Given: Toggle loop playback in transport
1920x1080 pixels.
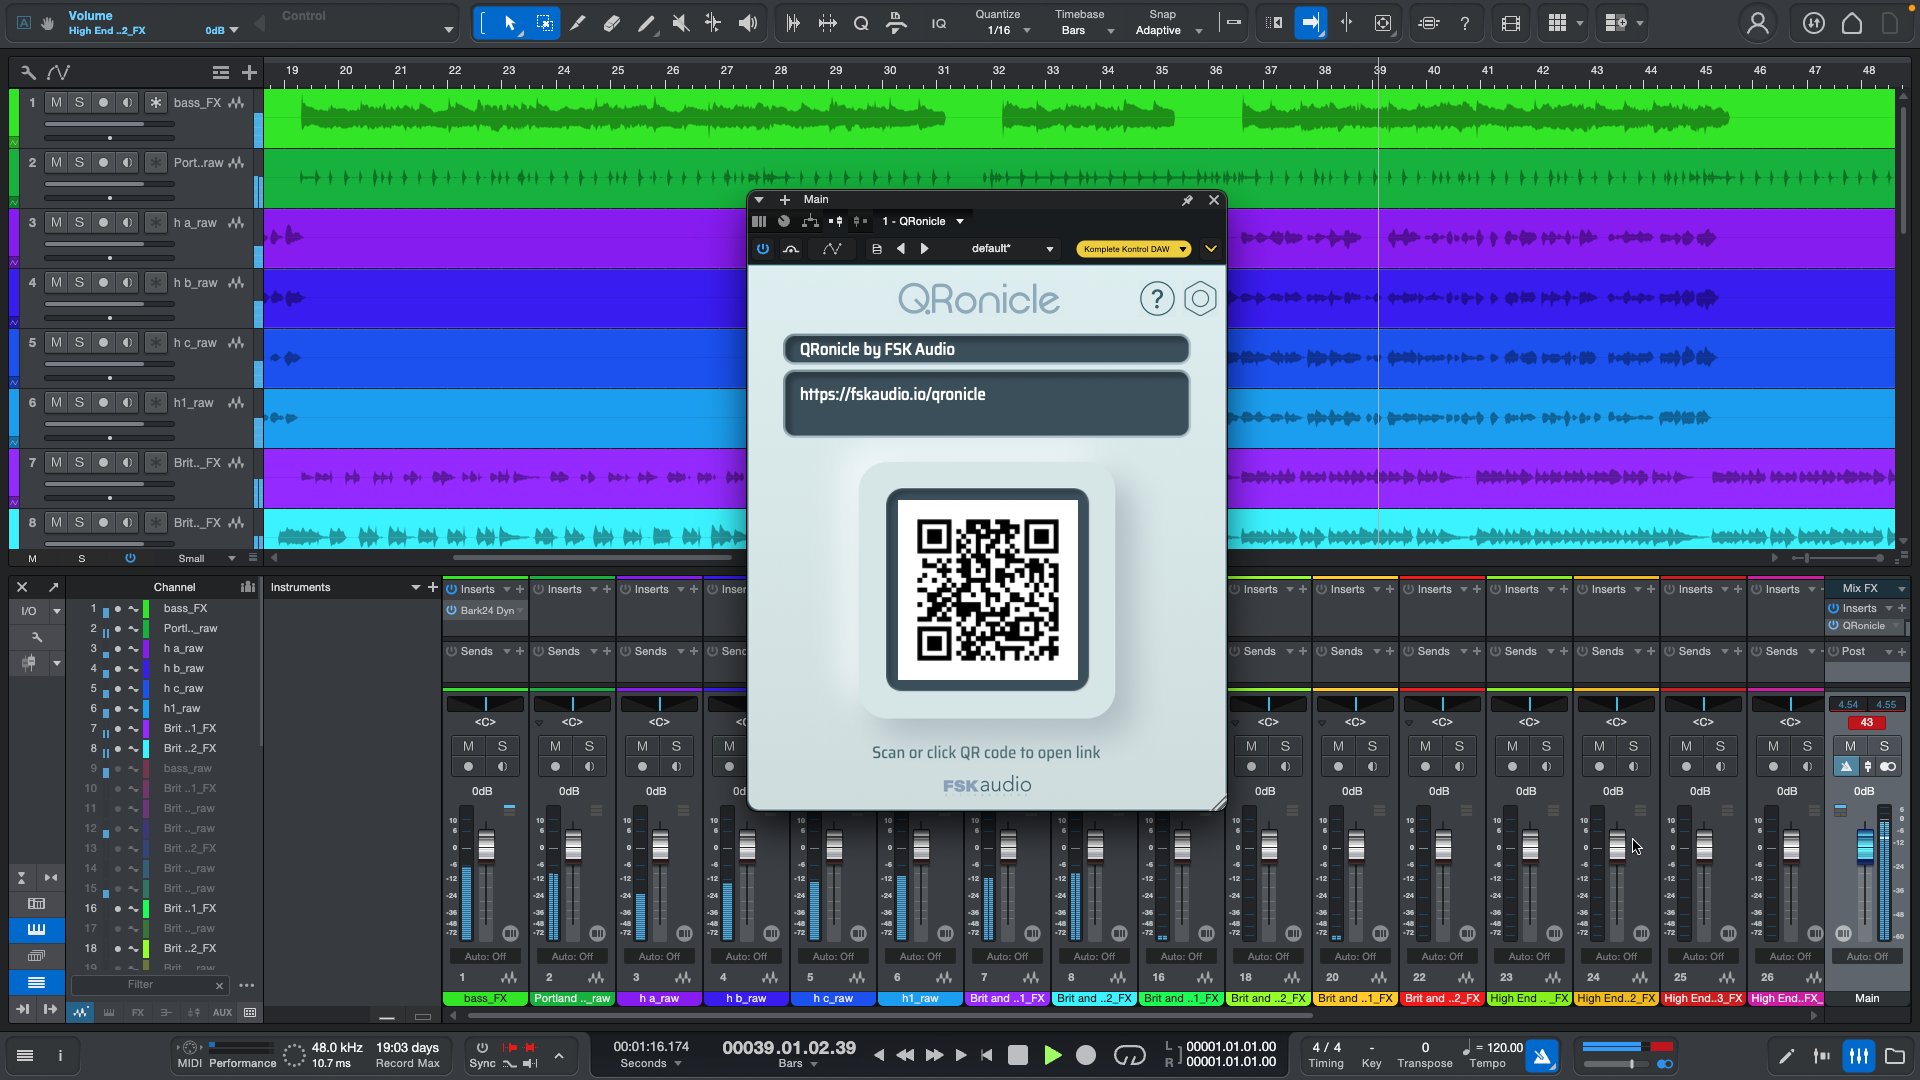Looking at the screenshot, I should click(x=1129, y=1055).
